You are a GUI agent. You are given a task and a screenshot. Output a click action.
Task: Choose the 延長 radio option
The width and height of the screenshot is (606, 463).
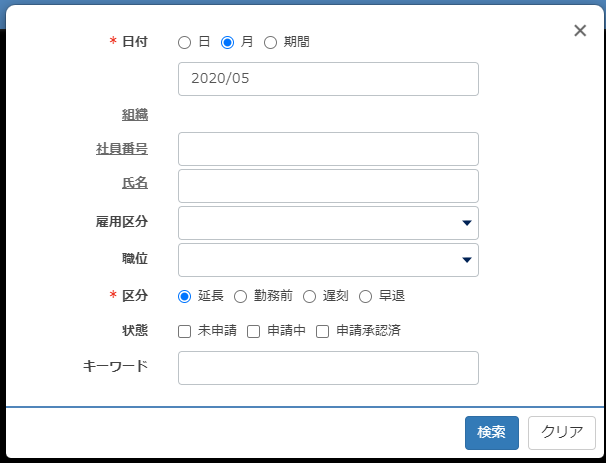pos(184,296)
